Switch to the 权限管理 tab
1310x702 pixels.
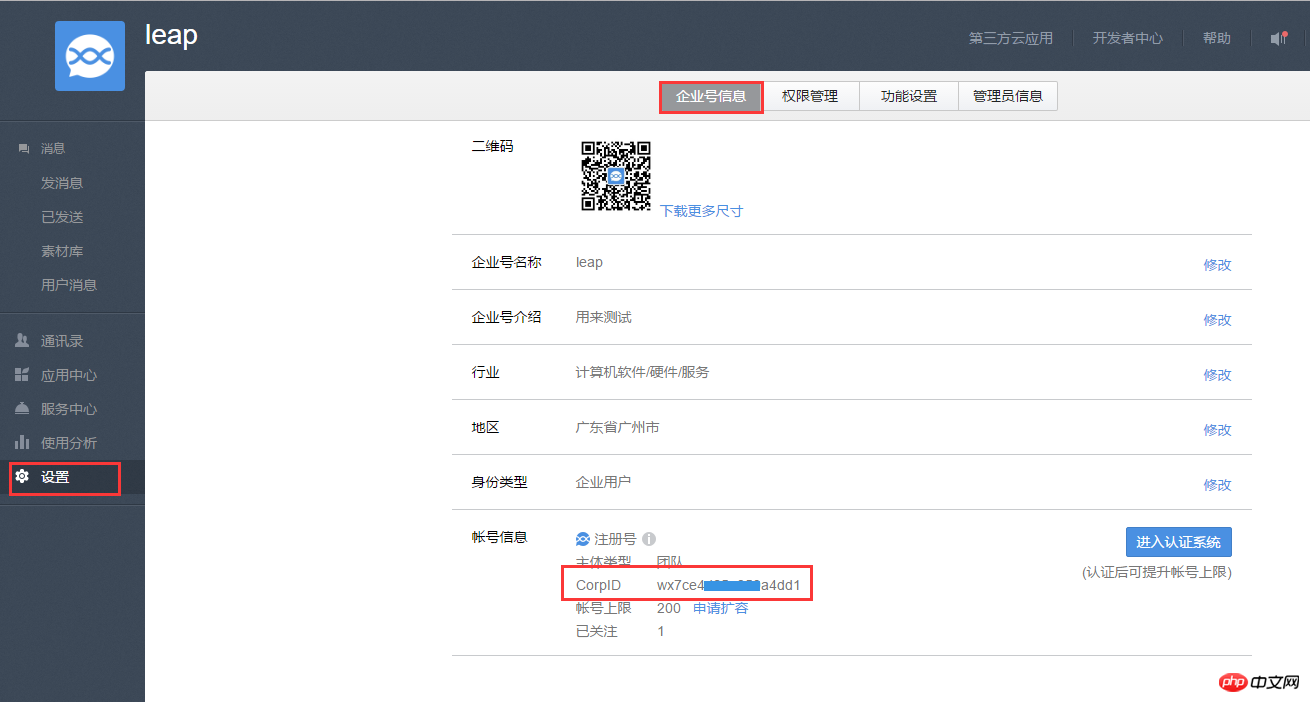[x=811, y=95]
